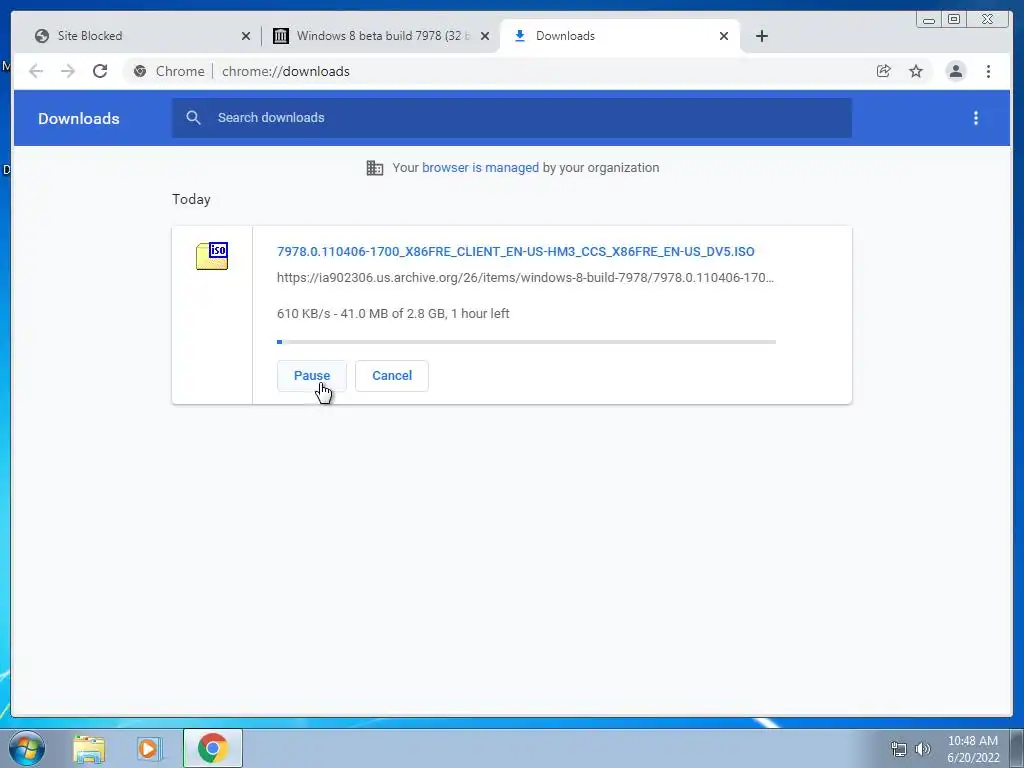Switch to the Windows 8 beta build 7978 tab
The height and width of the screenshot is (768, 1024).
(x=379, y=36)
